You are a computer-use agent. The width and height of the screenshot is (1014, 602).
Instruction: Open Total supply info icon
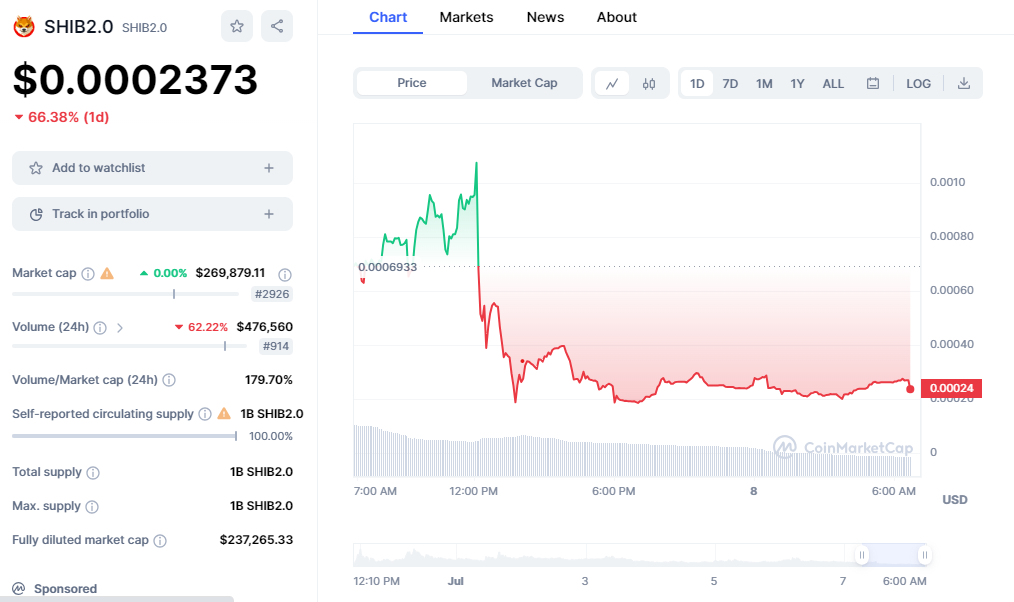pos(93,473)
